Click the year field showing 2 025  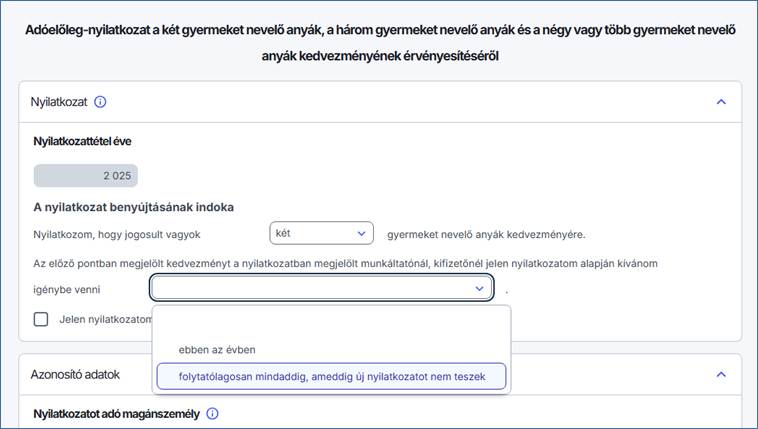click(x=86, y=176)
